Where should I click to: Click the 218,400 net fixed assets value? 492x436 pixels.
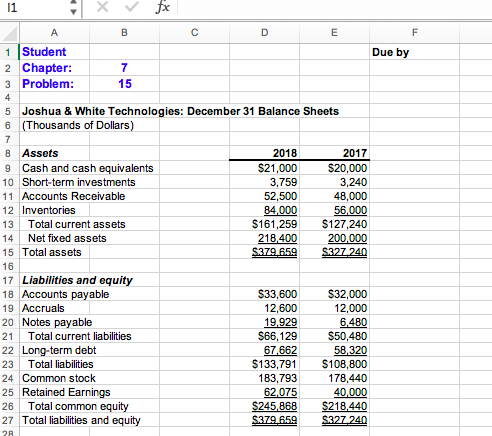coord(277,238)
